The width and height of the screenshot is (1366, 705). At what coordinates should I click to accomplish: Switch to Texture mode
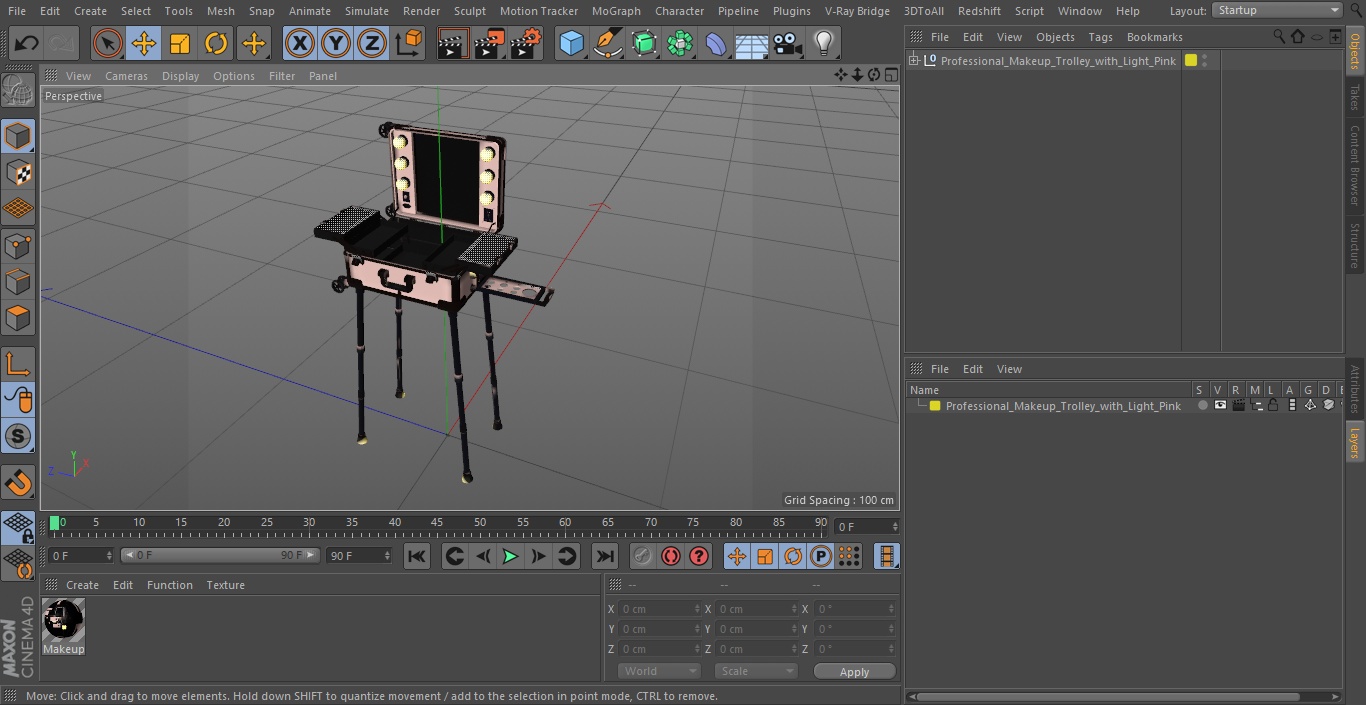point(18,172)
